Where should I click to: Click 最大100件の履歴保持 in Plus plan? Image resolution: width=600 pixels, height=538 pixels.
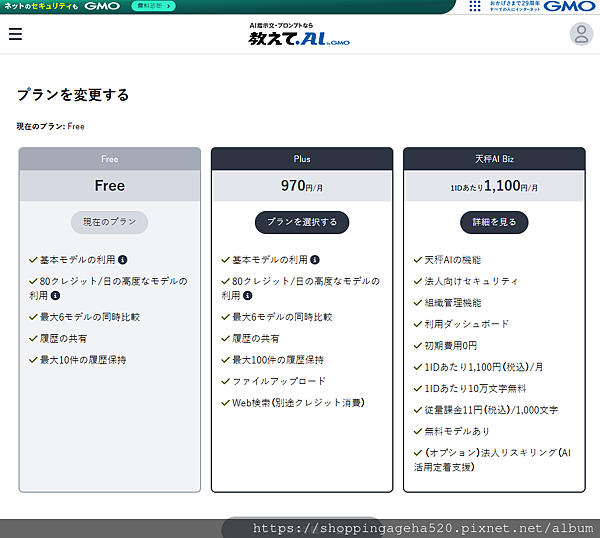(x=278, y=360)
